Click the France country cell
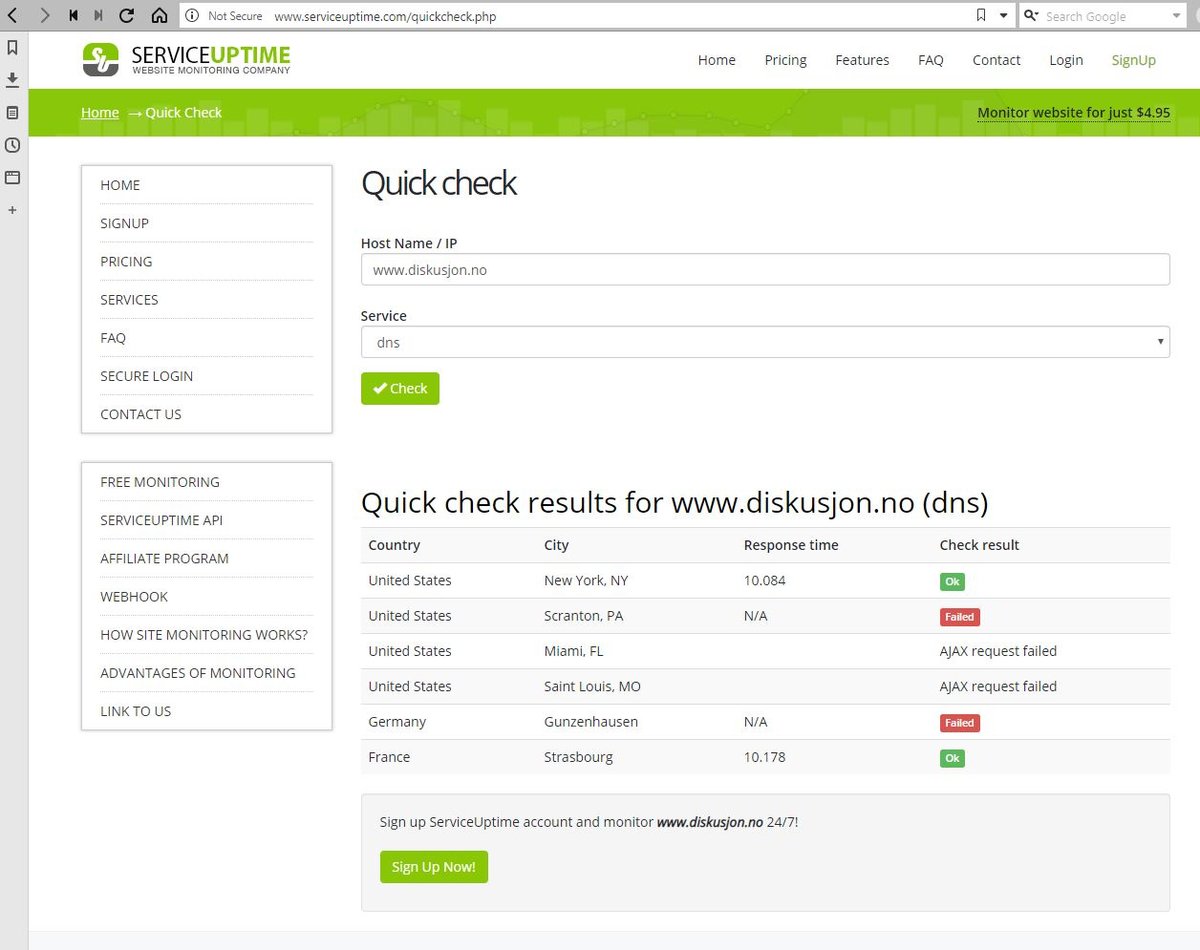Viewport: 1200px width, 950px height. (389, 757)
